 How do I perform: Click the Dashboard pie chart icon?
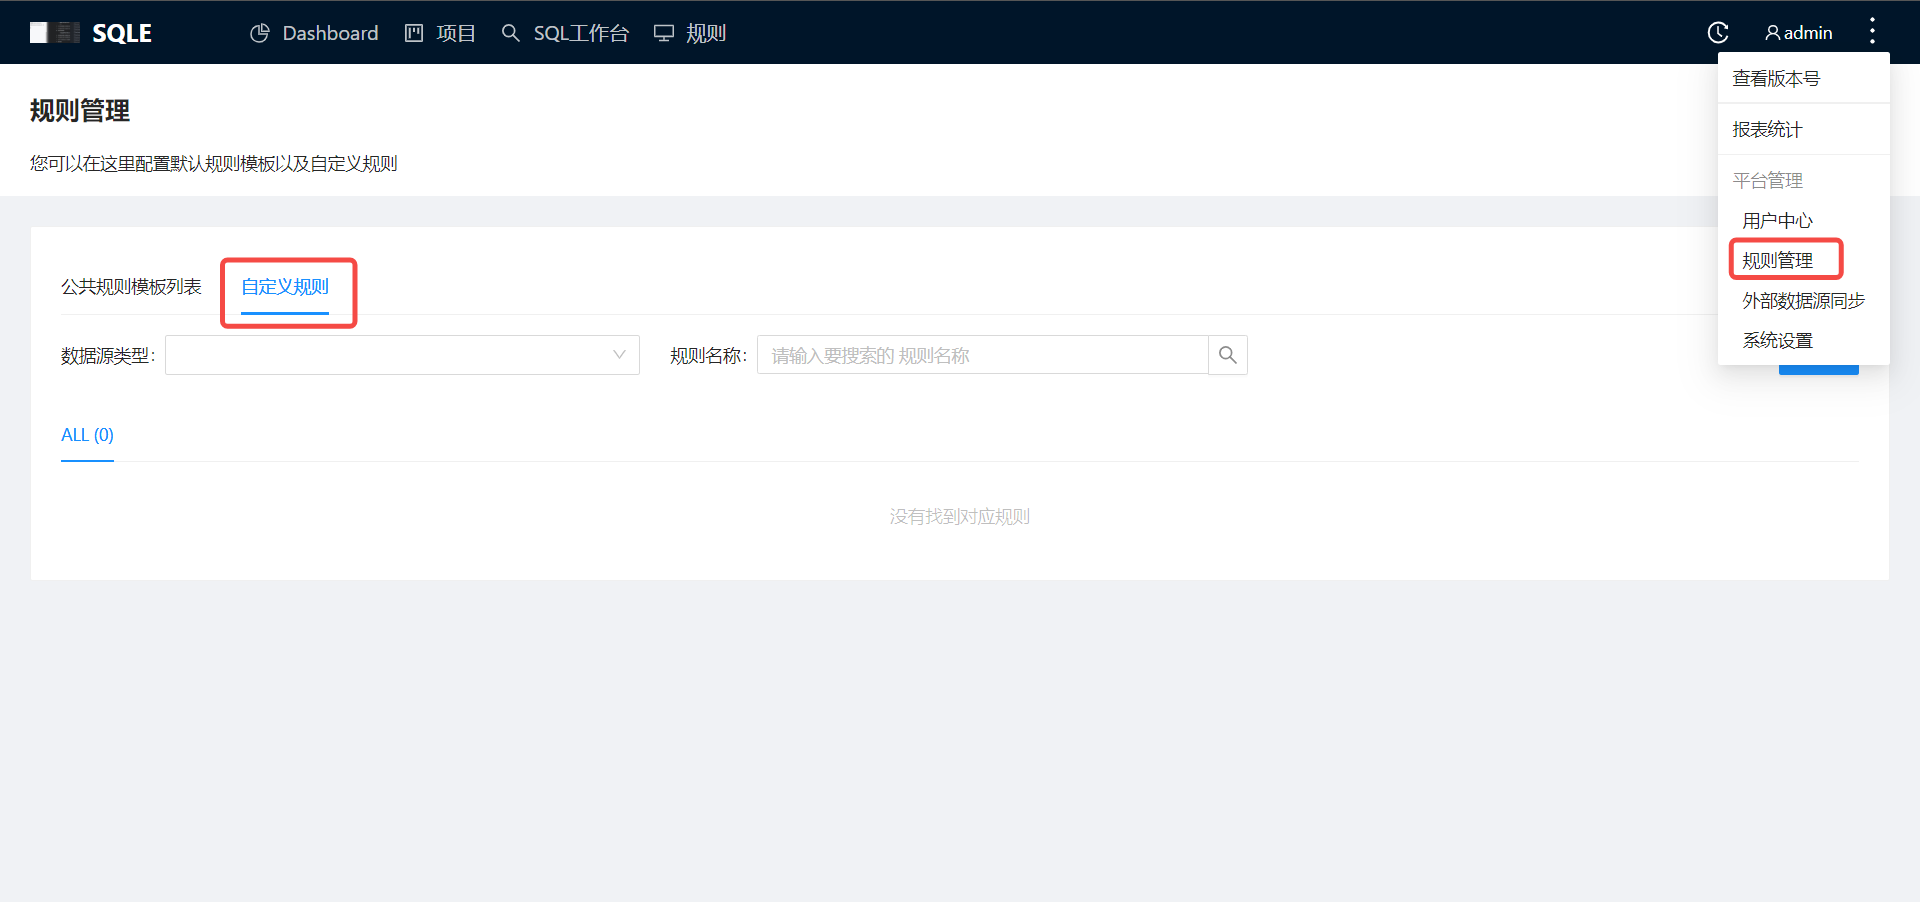(260, 33)
